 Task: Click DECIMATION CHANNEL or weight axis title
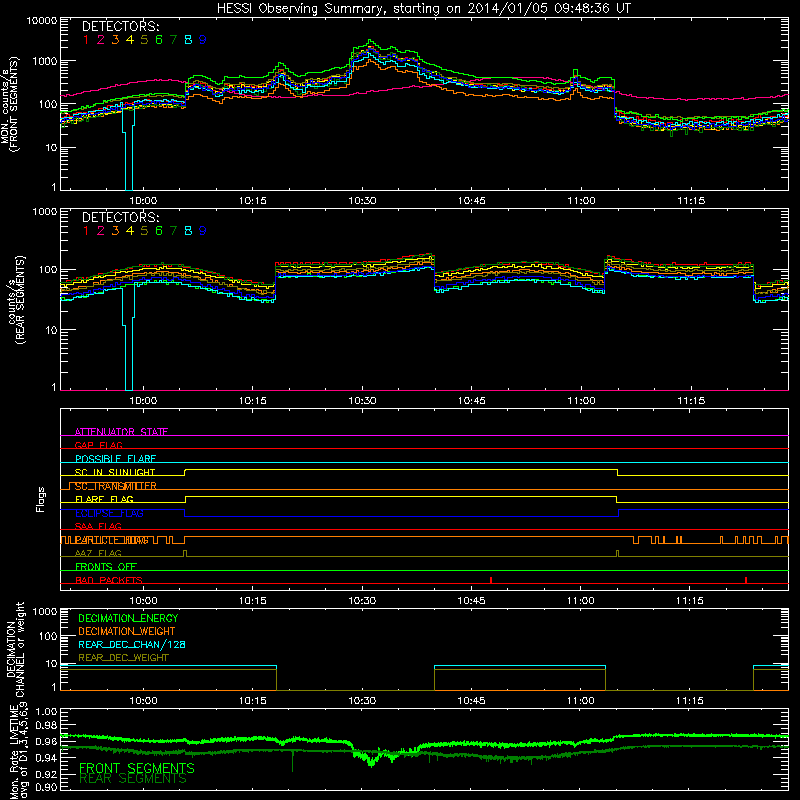15,649
